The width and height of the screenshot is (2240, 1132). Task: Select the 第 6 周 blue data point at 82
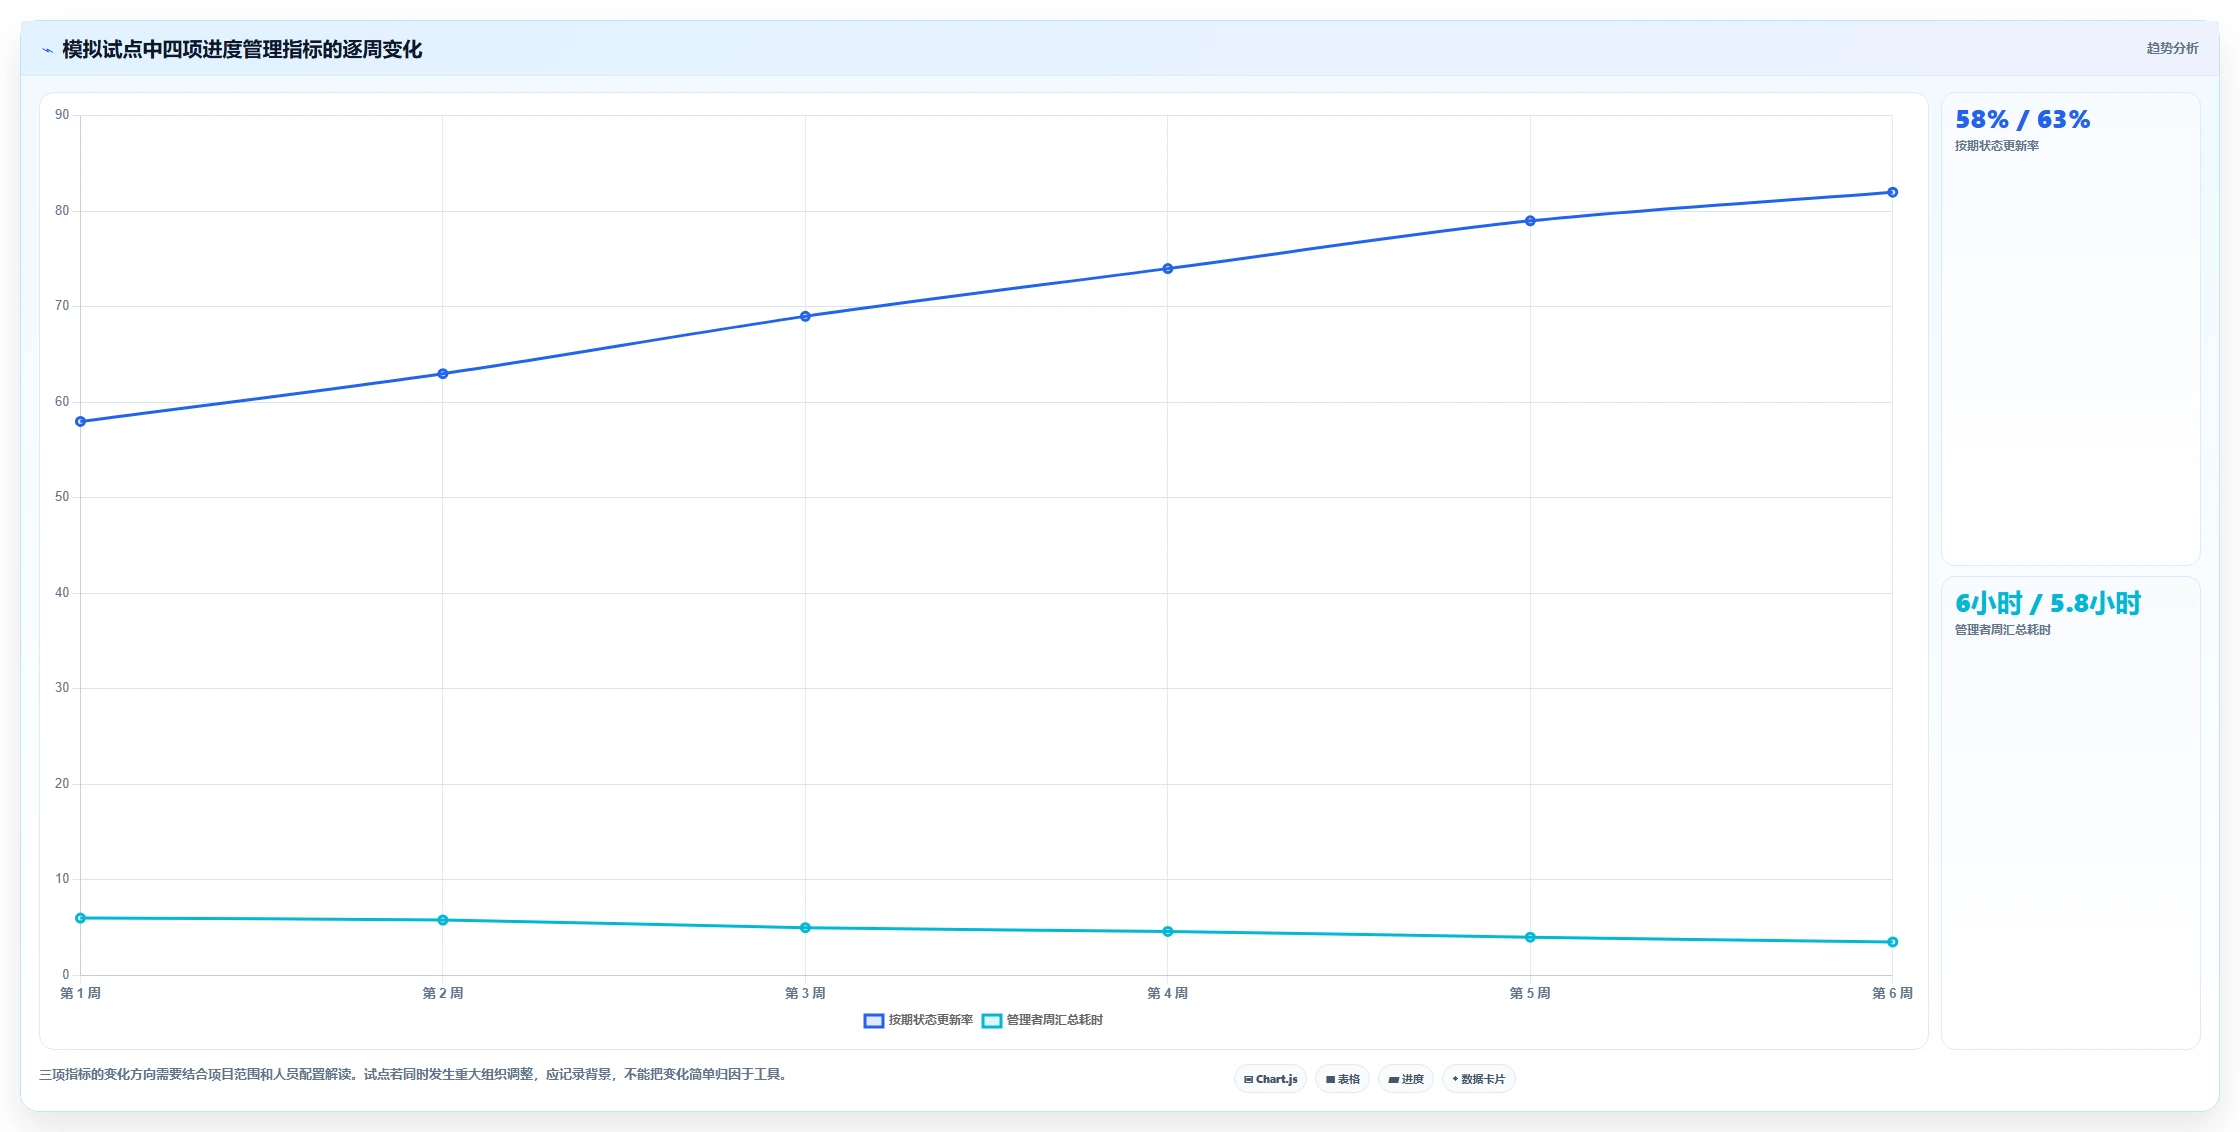pyautogui.click(x=1892, y=192)
